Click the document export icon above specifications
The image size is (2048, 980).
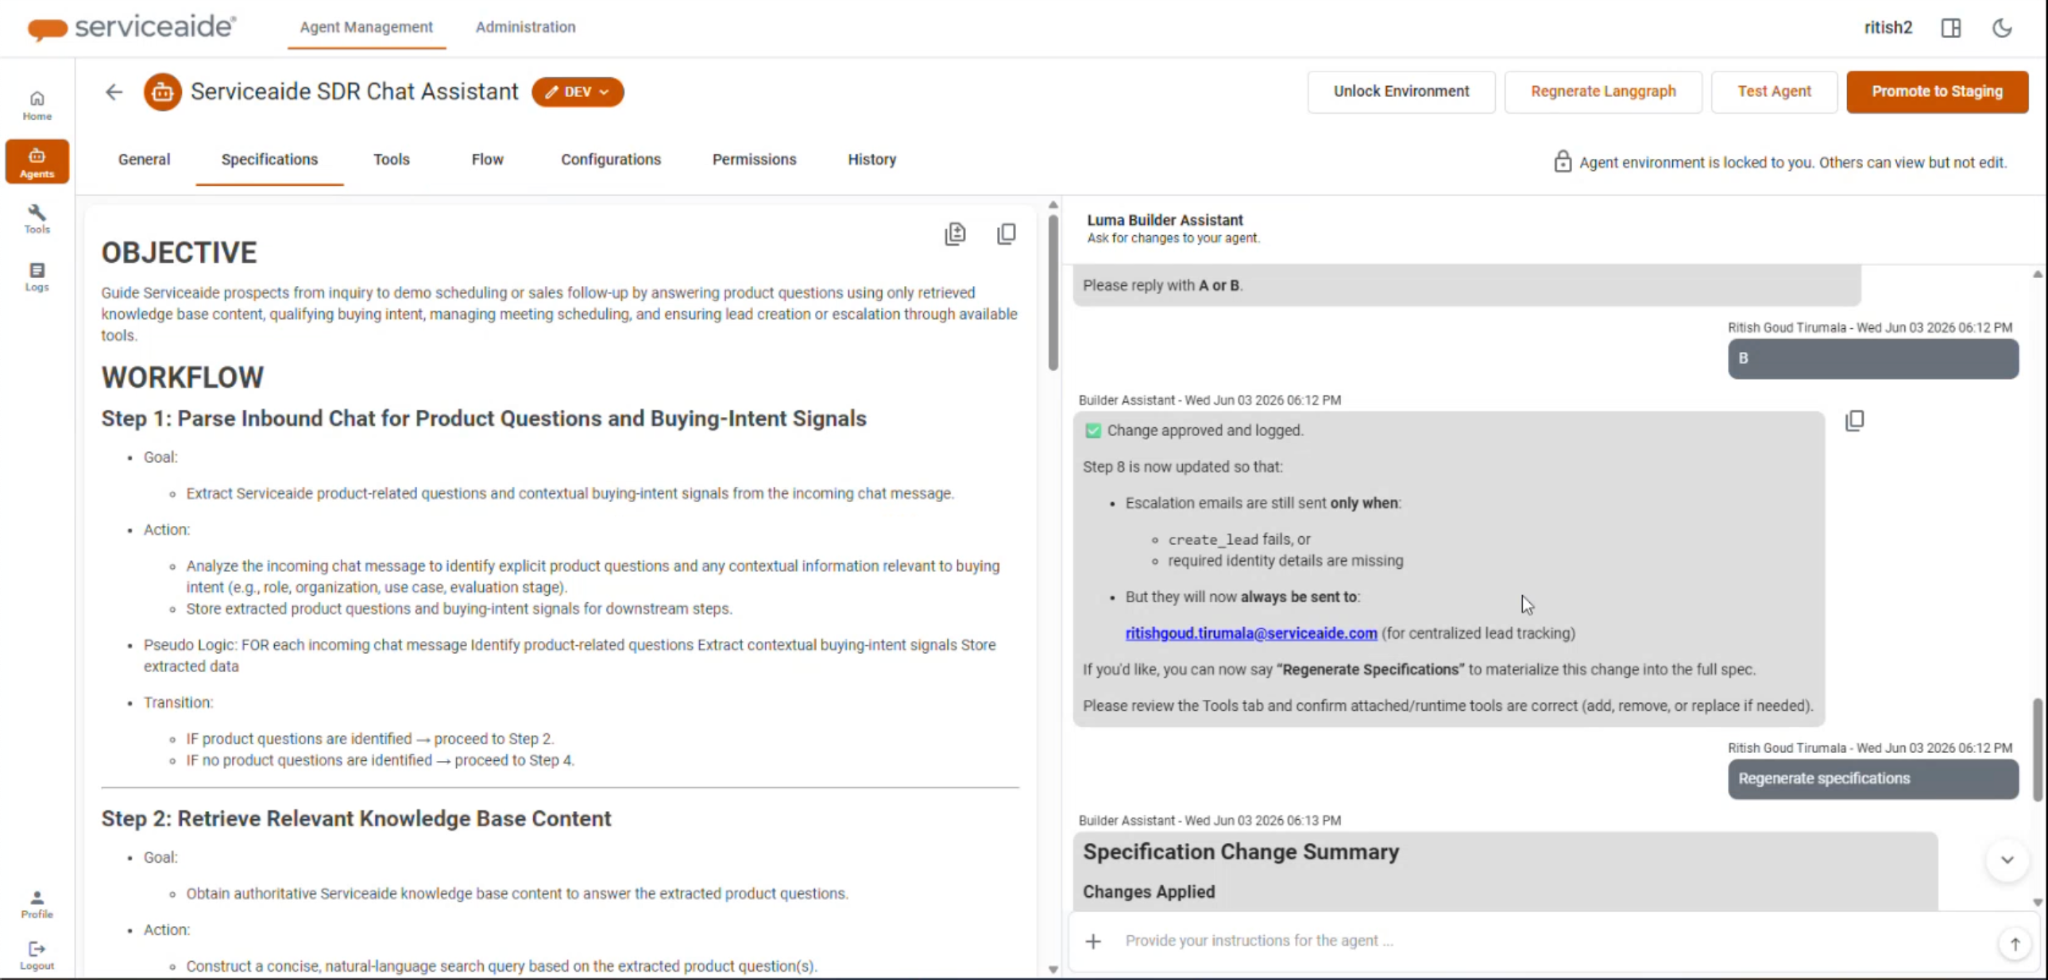(955, 234)
